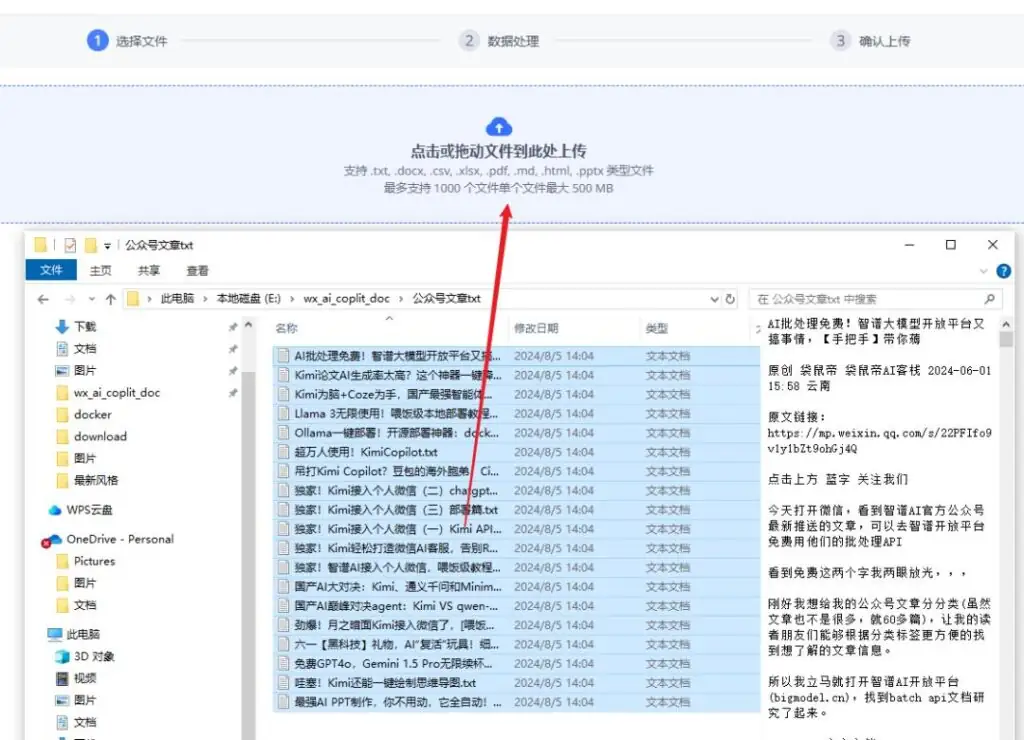Expand breadcrumb chevron after 本地磁盘 (E:)
Image resolution: width=1024 pixels, height=740 pixels.
point(292,299)
